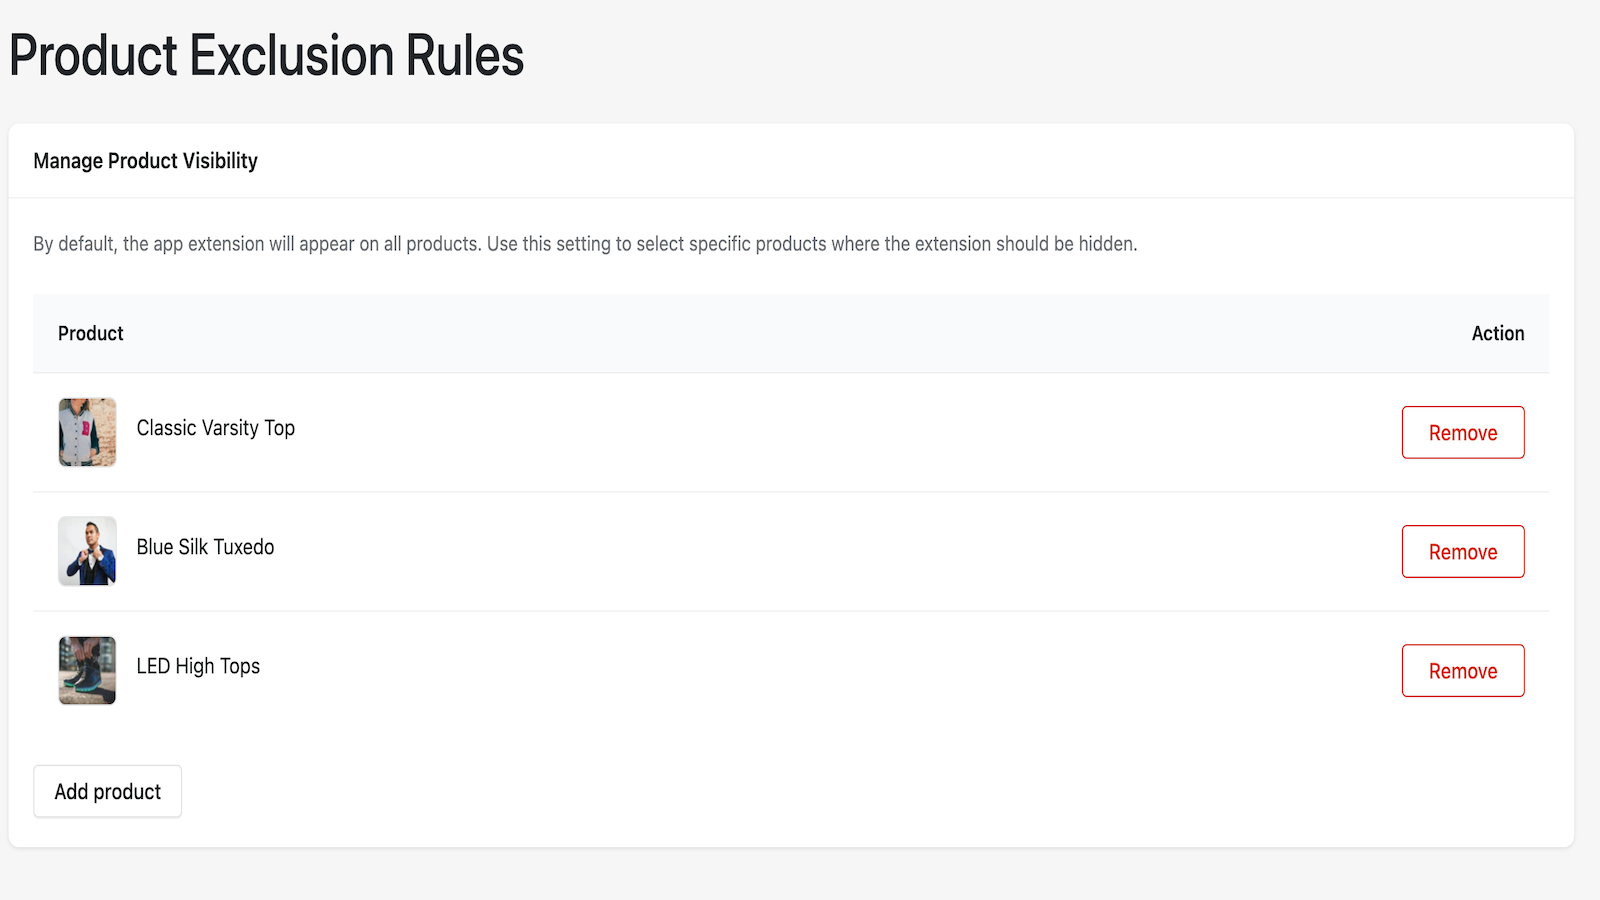Viewport: 1600px width, 900px height.
Task: Select the Blue Silk Tuxedo product name
Action: (x=205, y=547)
